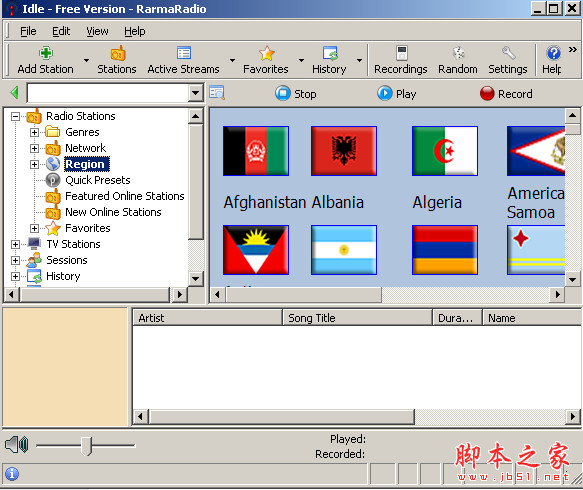Click the flag panel scroll down arrow

tap(573, 280)
